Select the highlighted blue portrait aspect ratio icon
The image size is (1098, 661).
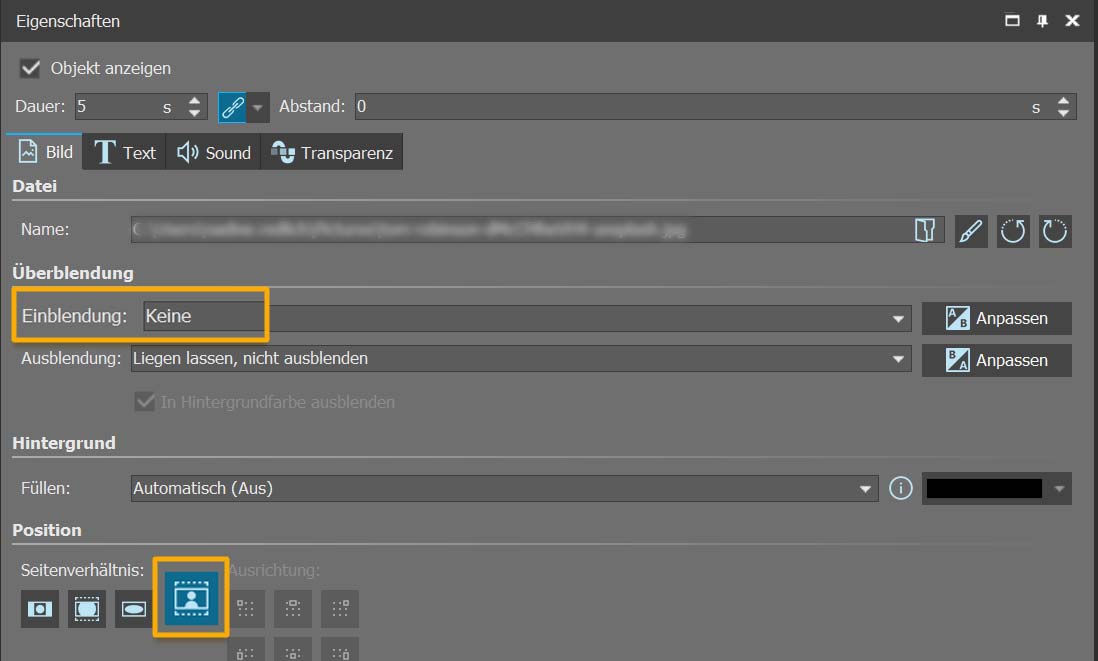click(x=190, y=598)
